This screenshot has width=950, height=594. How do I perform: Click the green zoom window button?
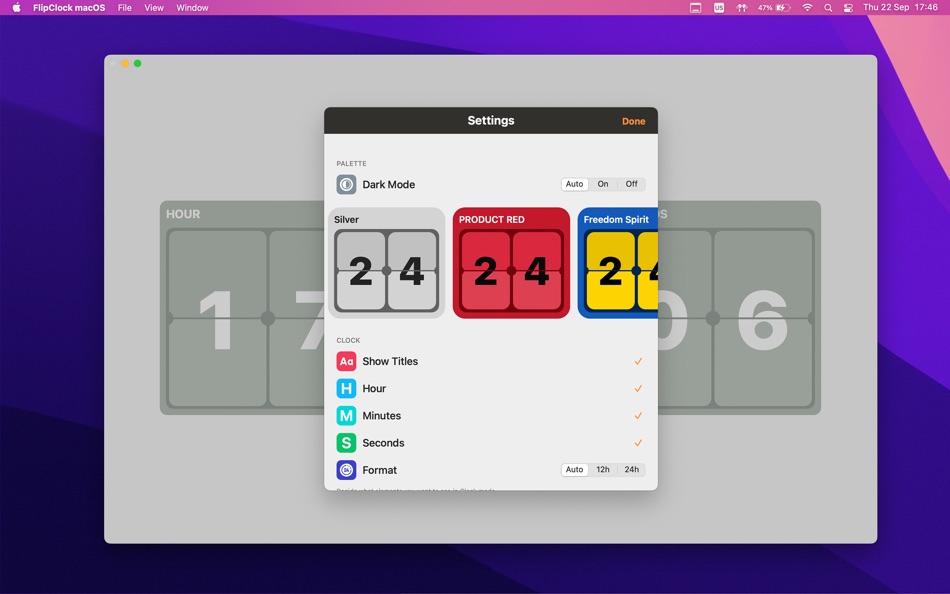tap(138, 63)
